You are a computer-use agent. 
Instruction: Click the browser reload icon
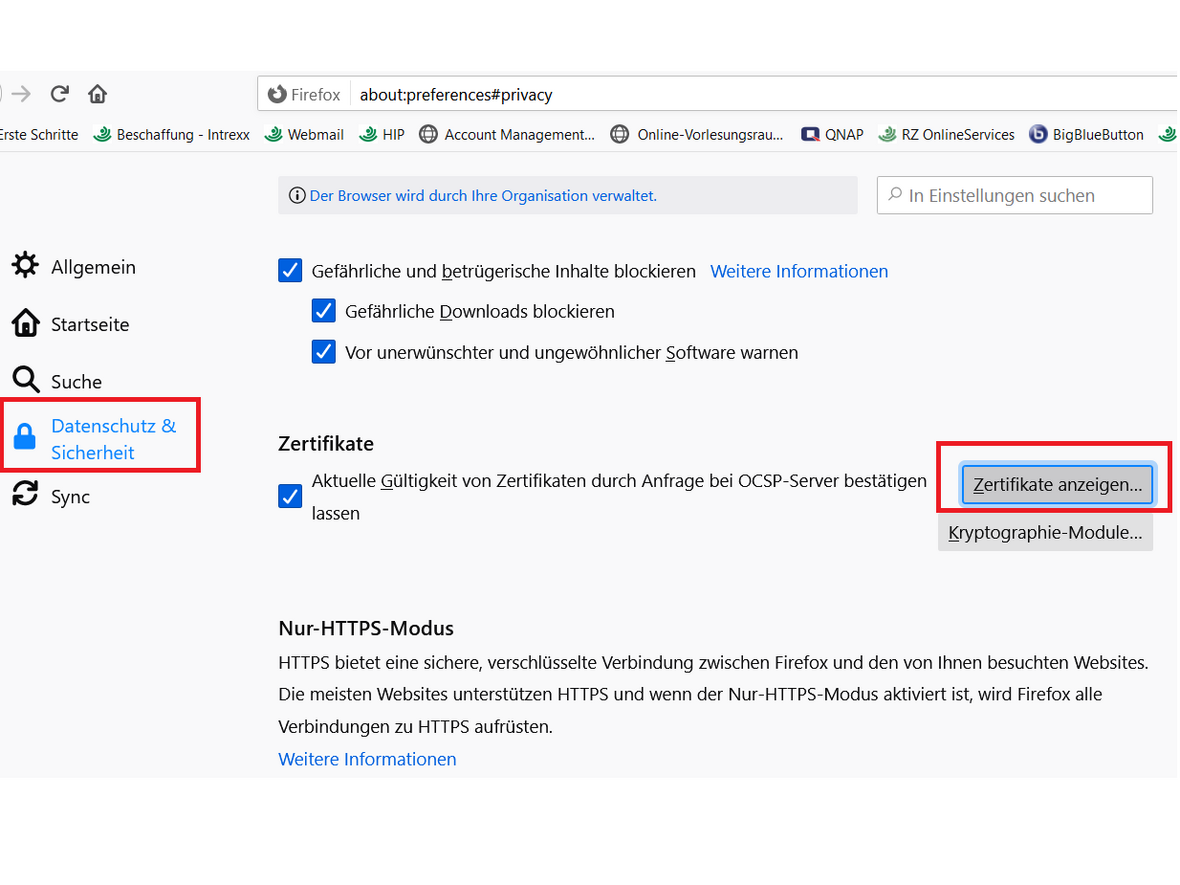[59, 94]
